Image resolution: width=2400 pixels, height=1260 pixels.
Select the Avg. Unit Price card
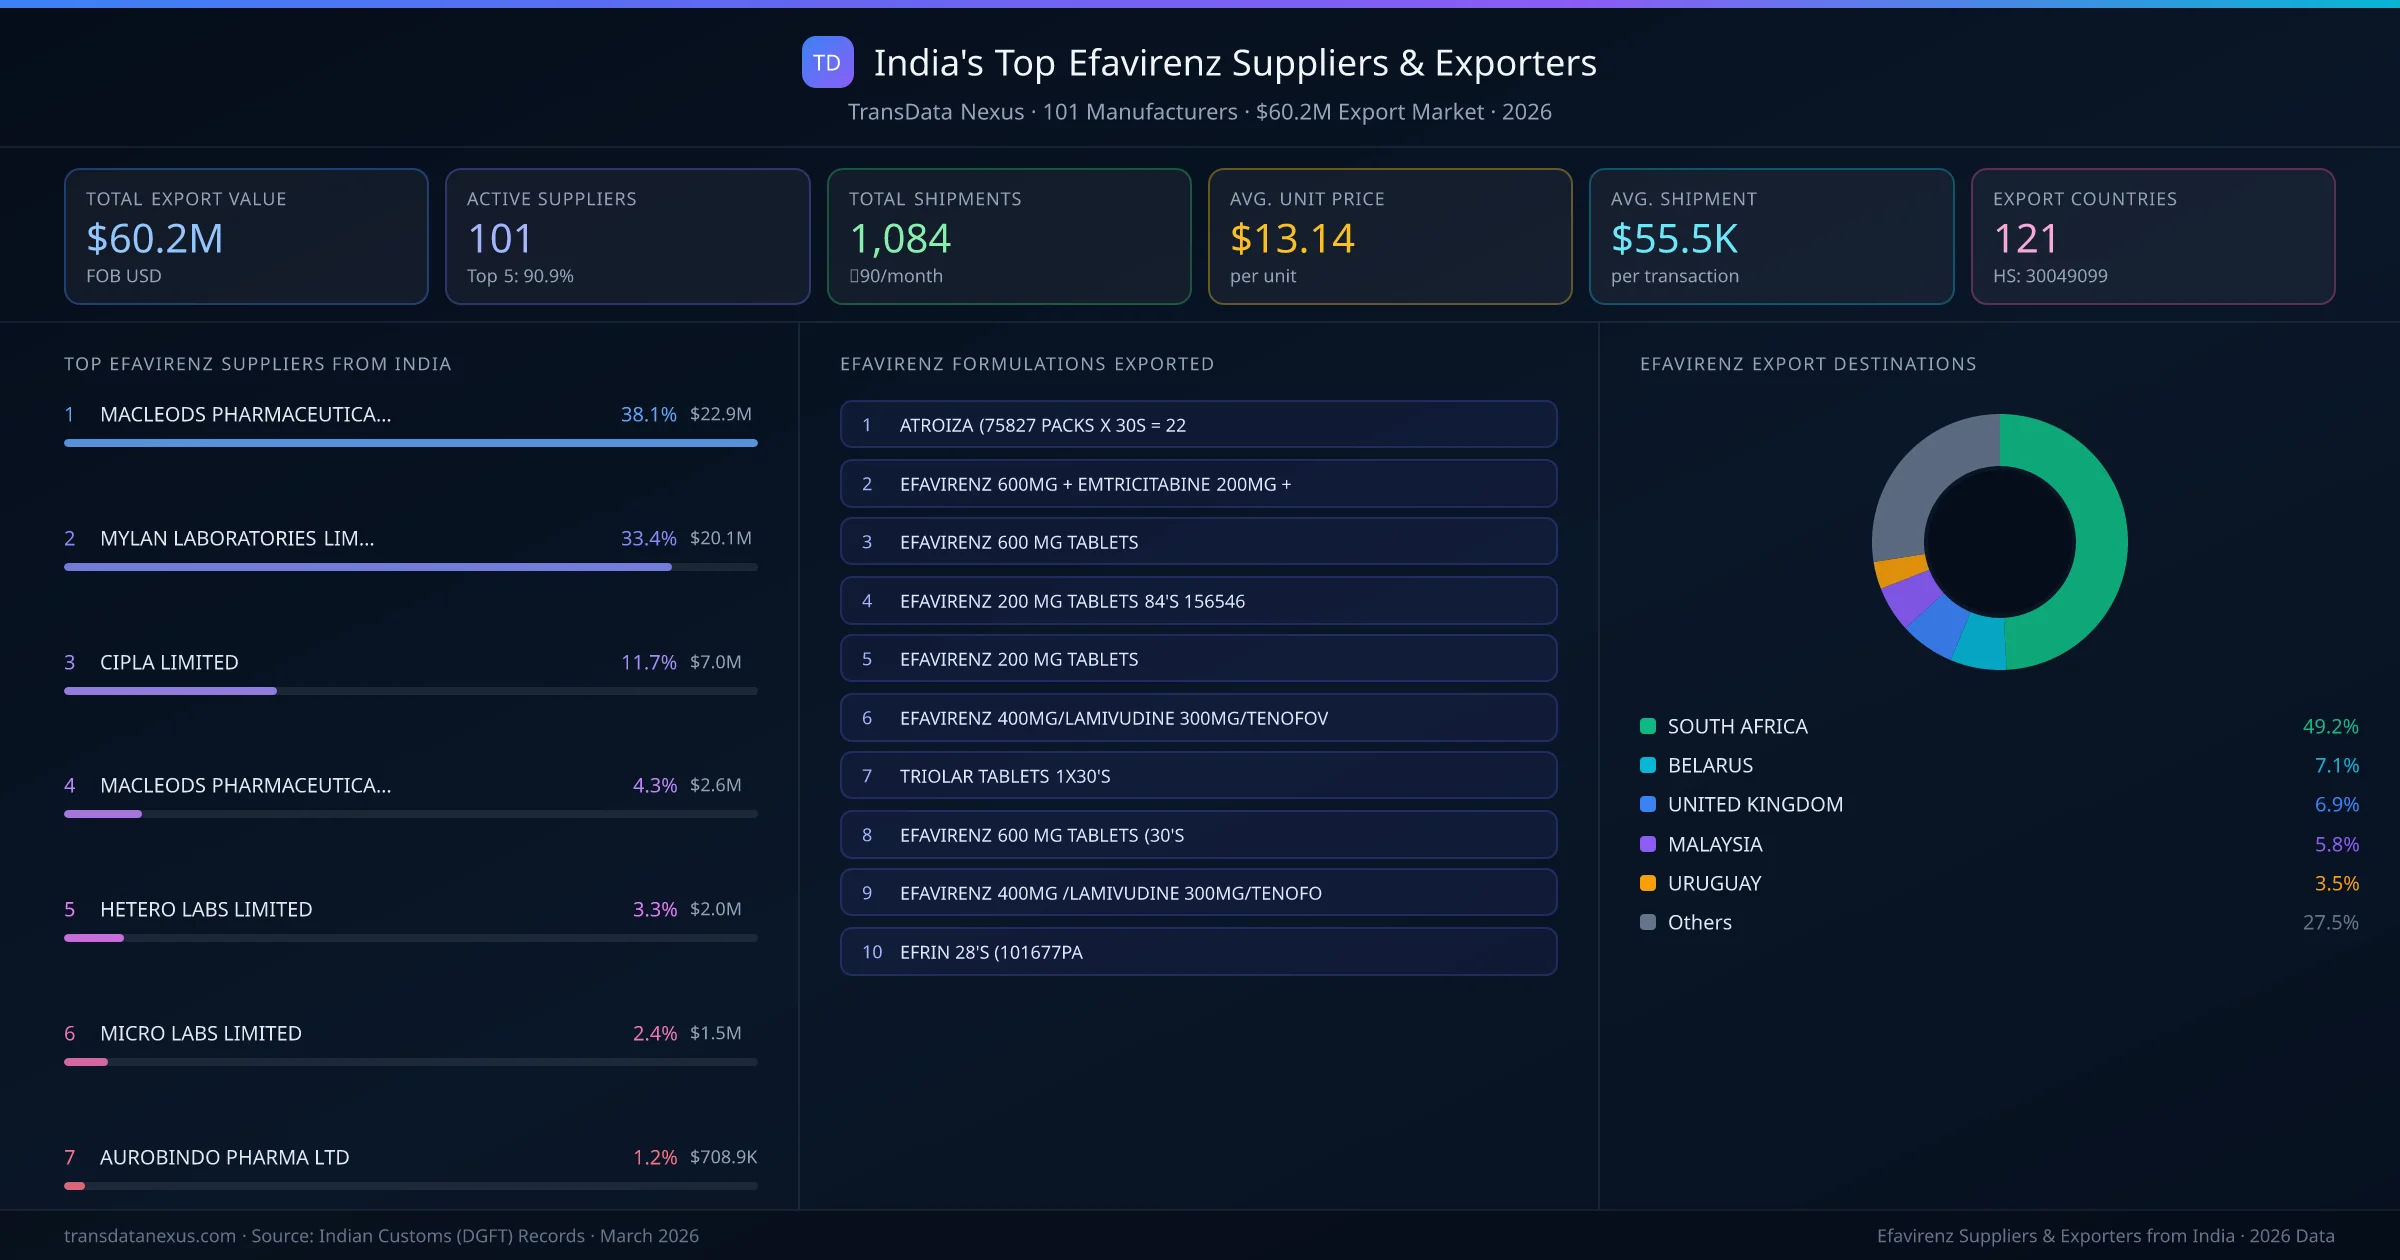pos(1390,236)
